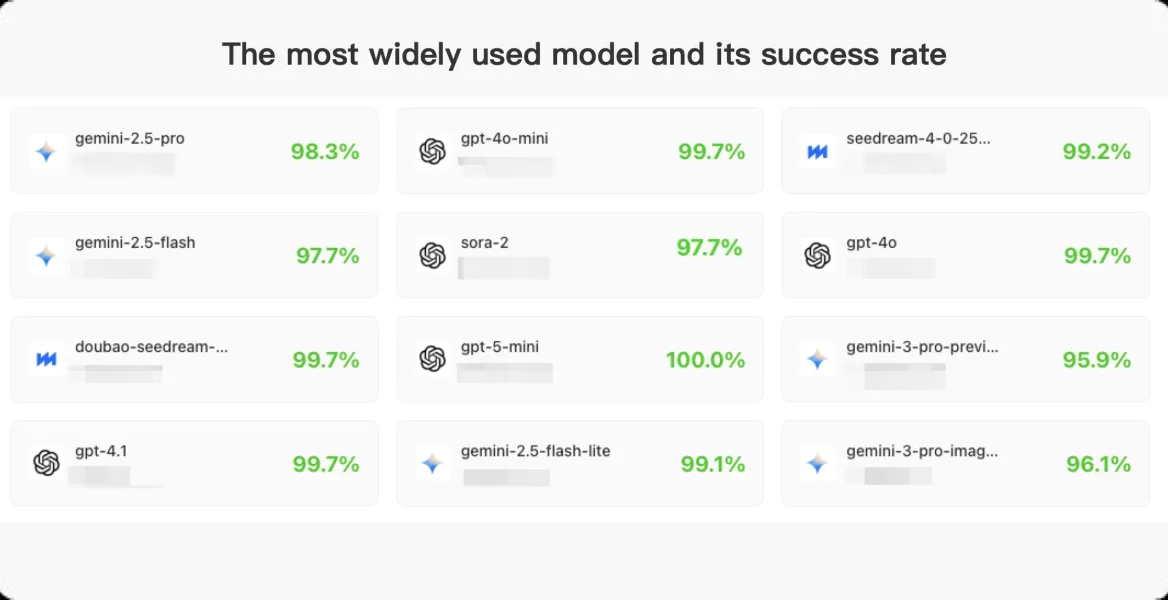Click the 95.9% rate beside gemini-3-pro-preview
This screenshot has width=1168, height=600.
(x=1097, y=359)
